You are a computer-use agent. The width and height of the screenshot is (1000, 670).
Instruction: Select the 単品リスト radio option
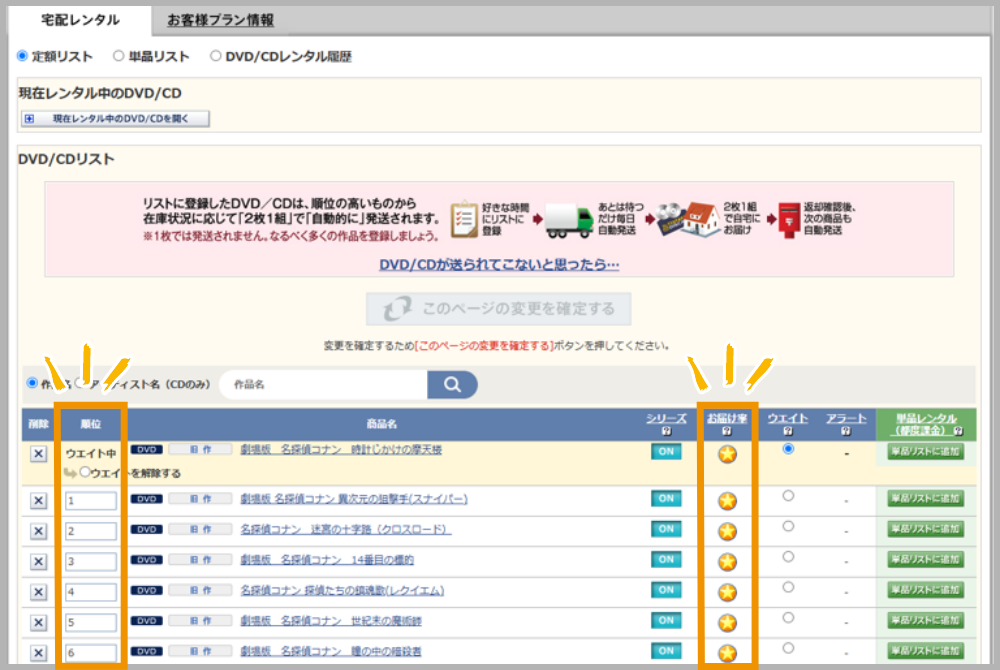coord(119,57)
